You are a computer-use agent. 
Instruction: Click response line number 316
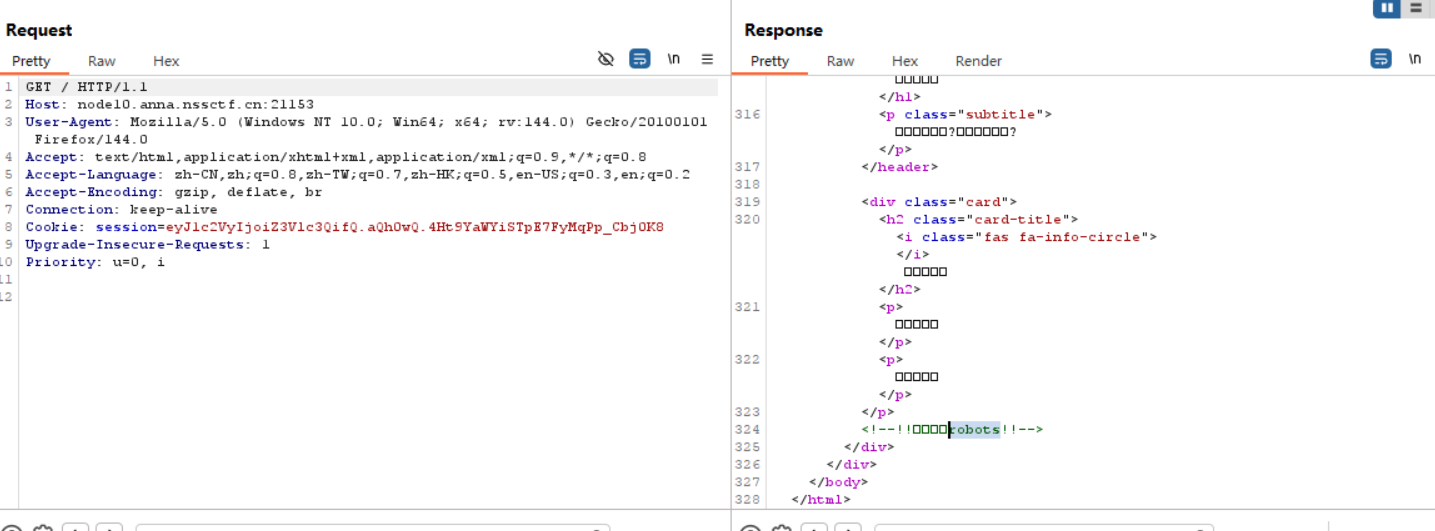pyautogui.click(x=747, y=114)
